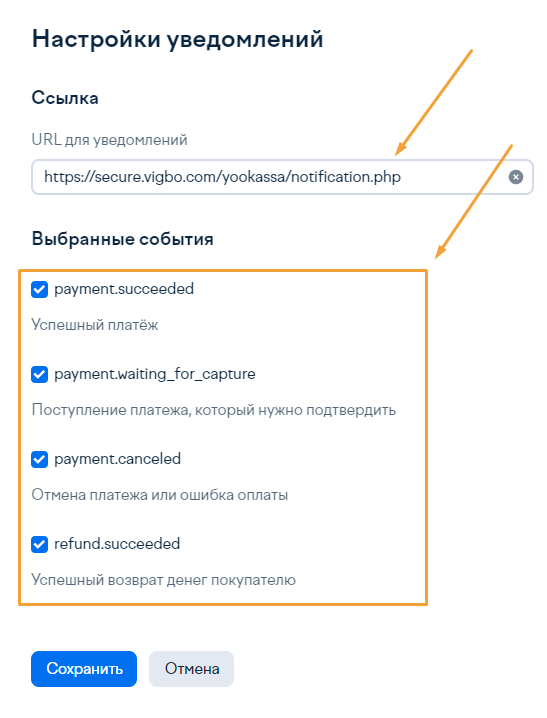Toggle the payment.waiting_for_capture checkbox
The height and width of the screenshot is (718, 547).
pyautogui.click(x=39, y=375)
